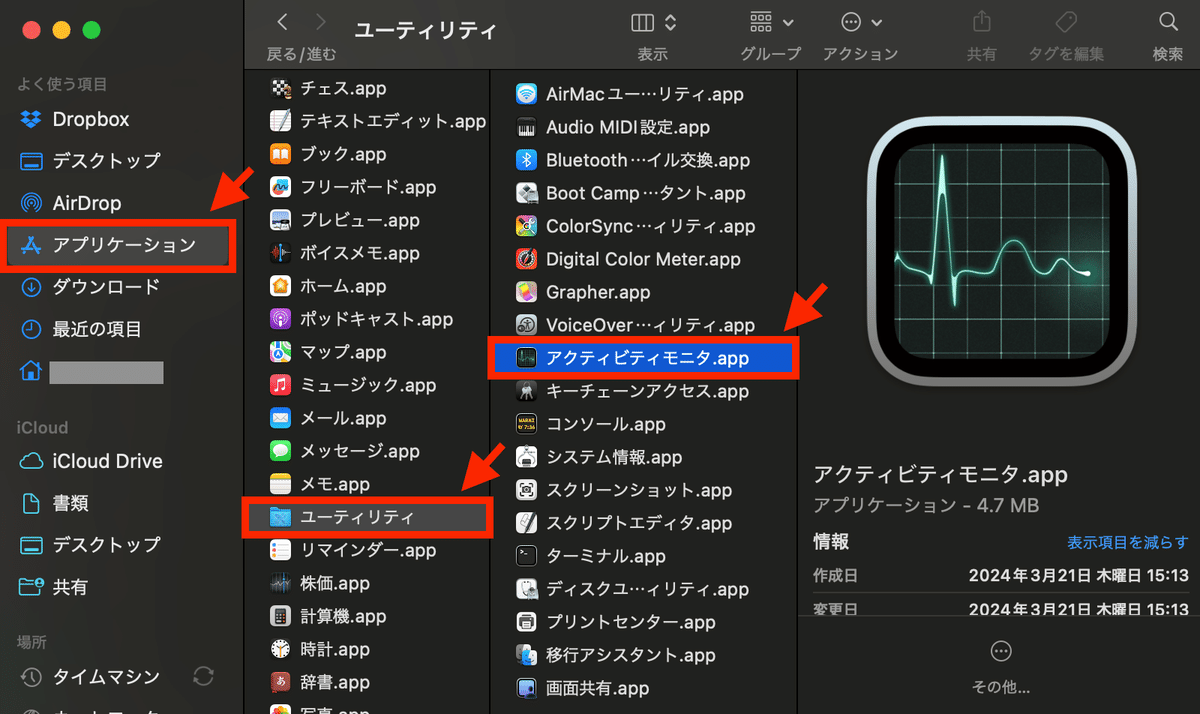The height and width of the screenshot is (714, 1200).
Task: Select スクリプトエディタ.app row
Action: point(644,523)
